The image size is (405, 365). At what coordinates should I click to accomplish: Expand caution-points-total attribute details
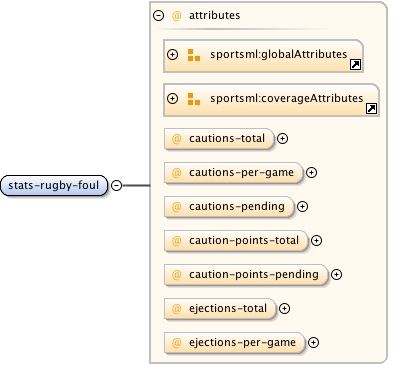click(x=316, y=240)
